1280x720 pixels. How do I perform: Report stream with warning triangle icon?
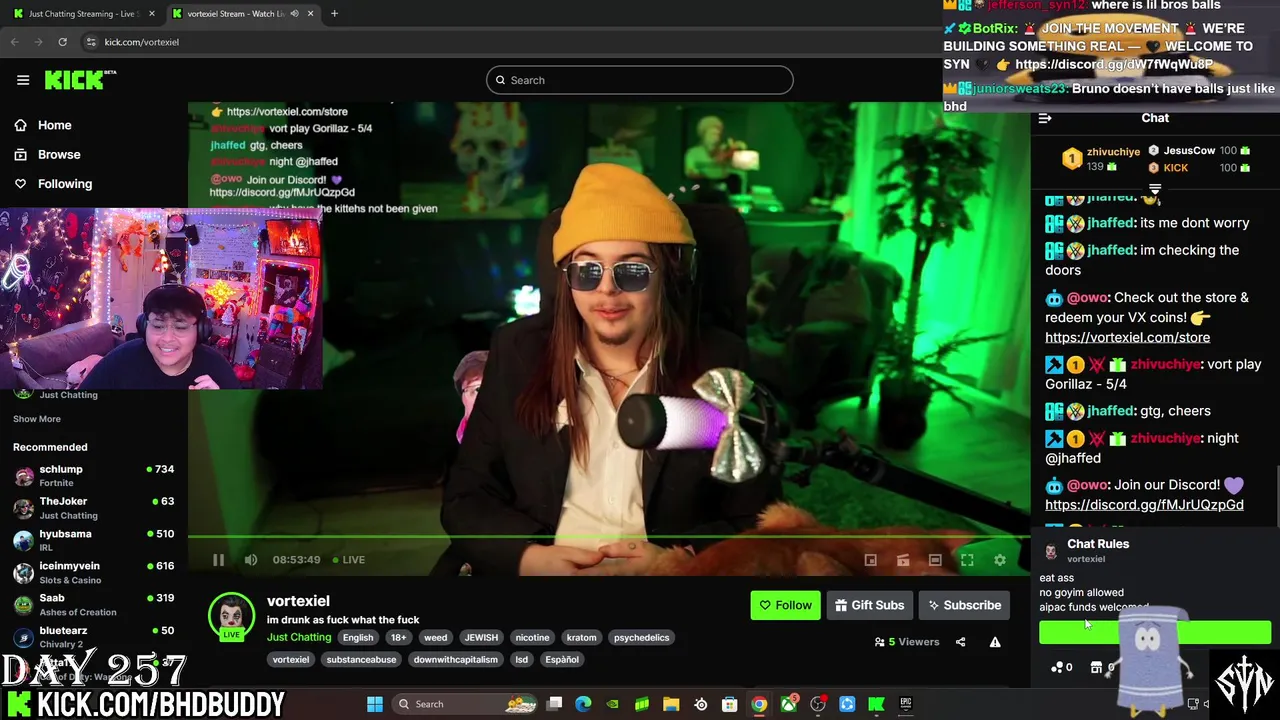pos(995,642)
